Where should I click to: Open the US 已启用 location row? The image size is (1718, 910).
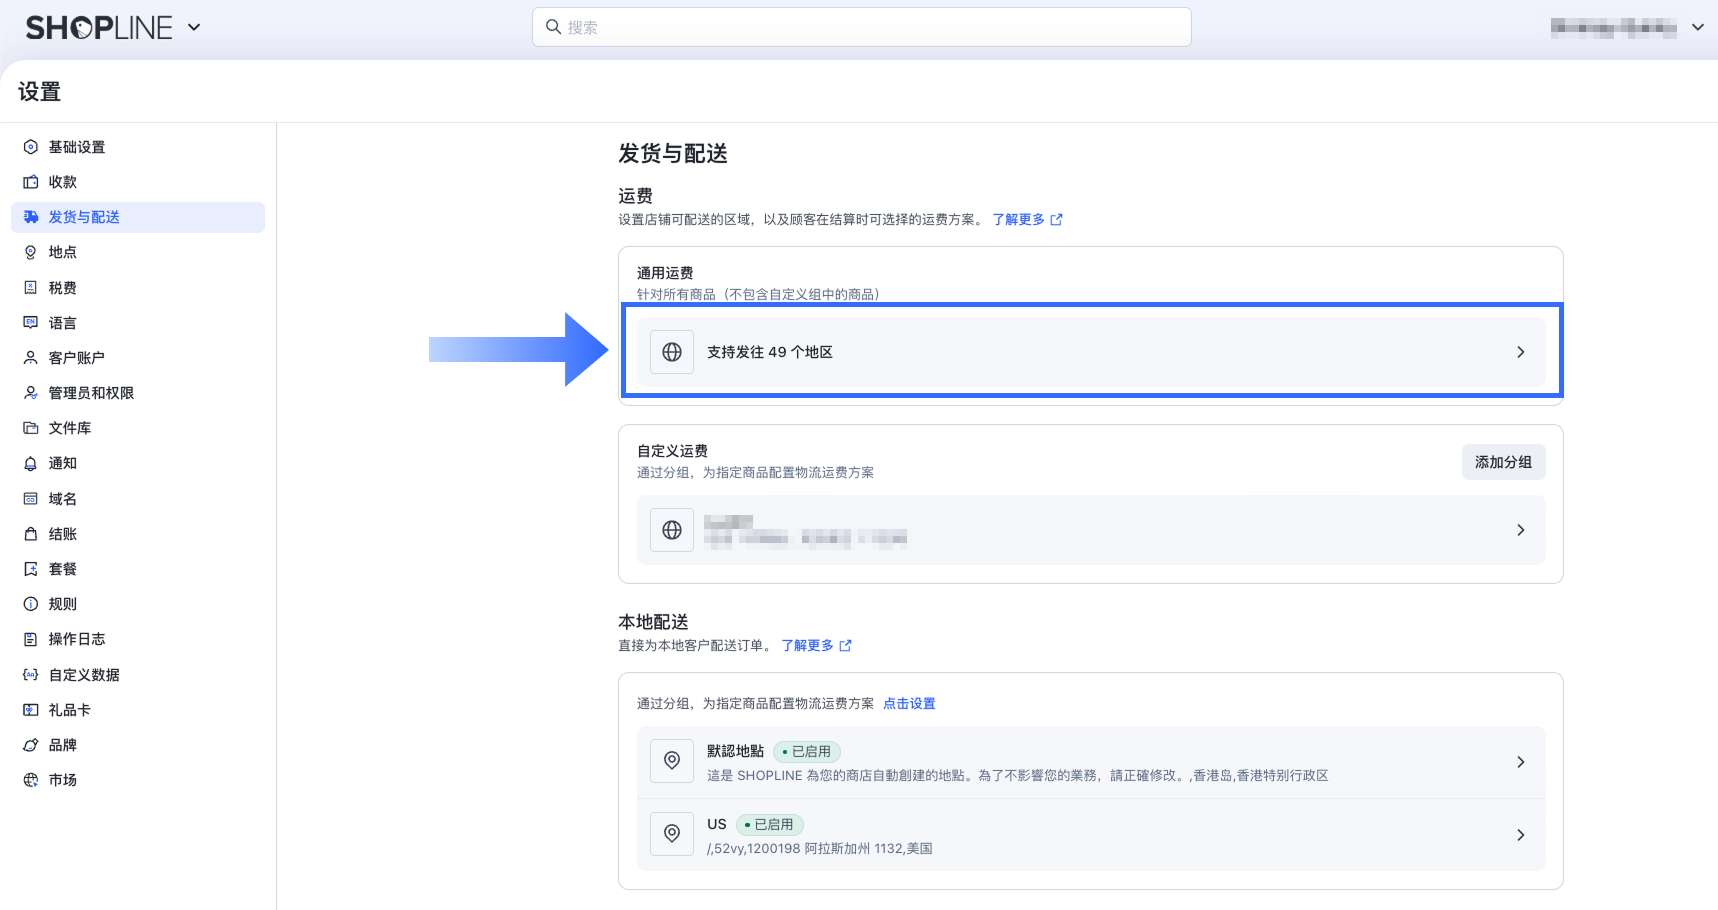[x=1091, y=835]
